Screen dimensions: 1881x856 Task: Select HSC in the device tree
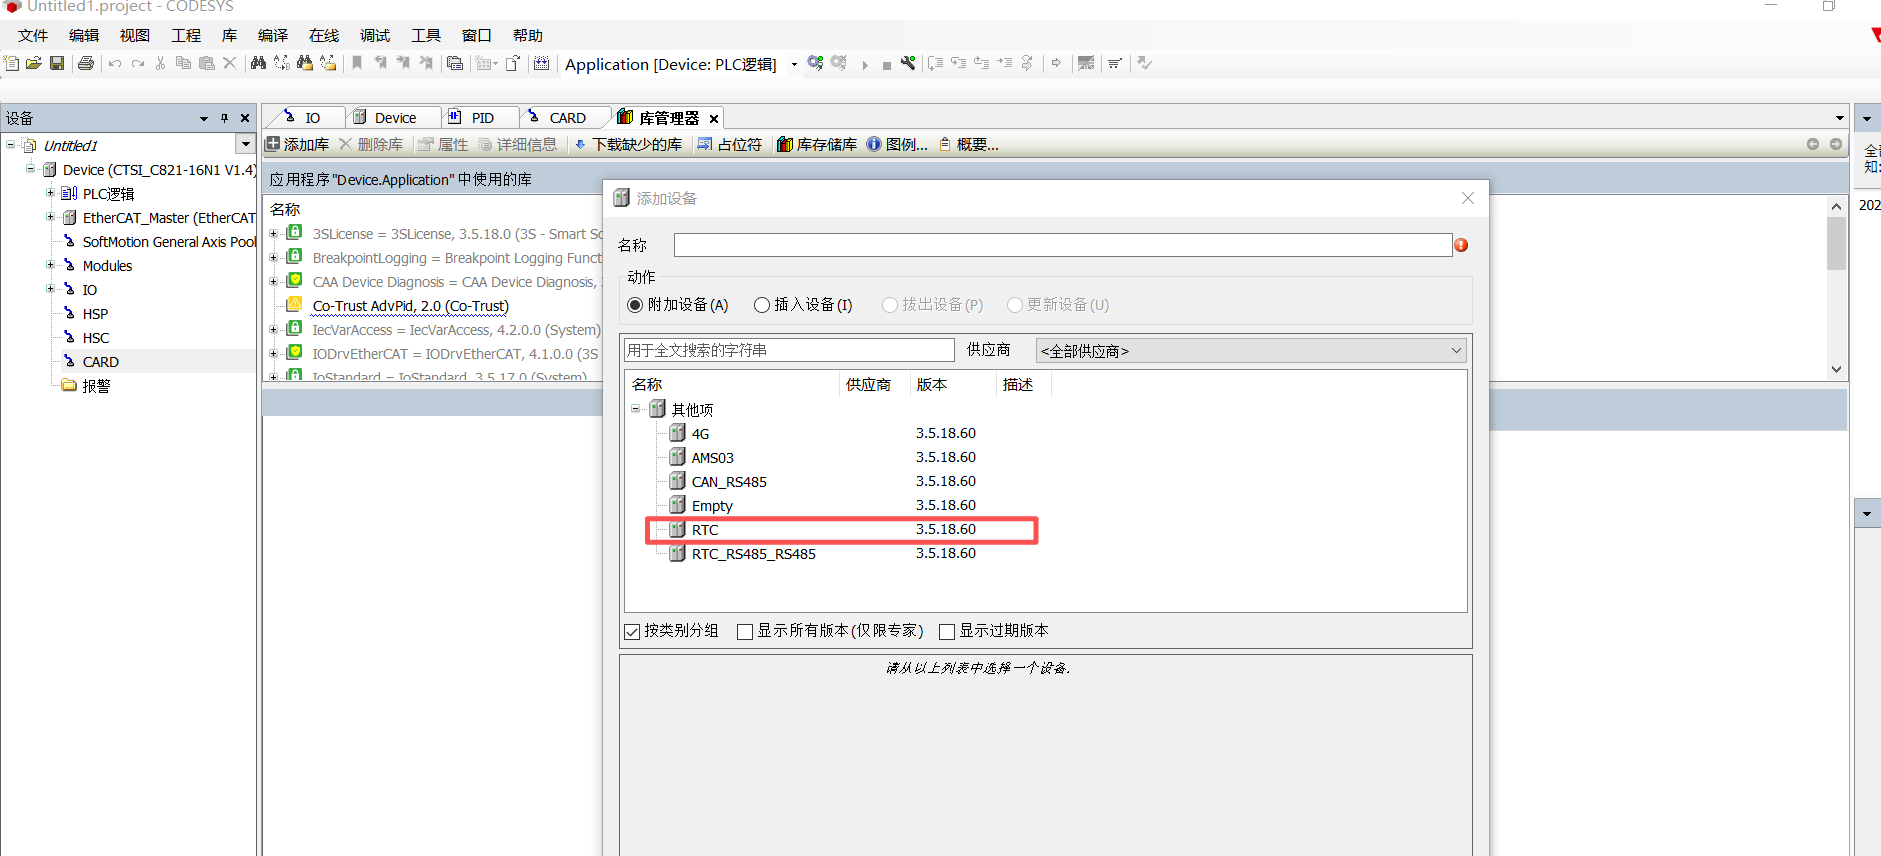(96, 338)
